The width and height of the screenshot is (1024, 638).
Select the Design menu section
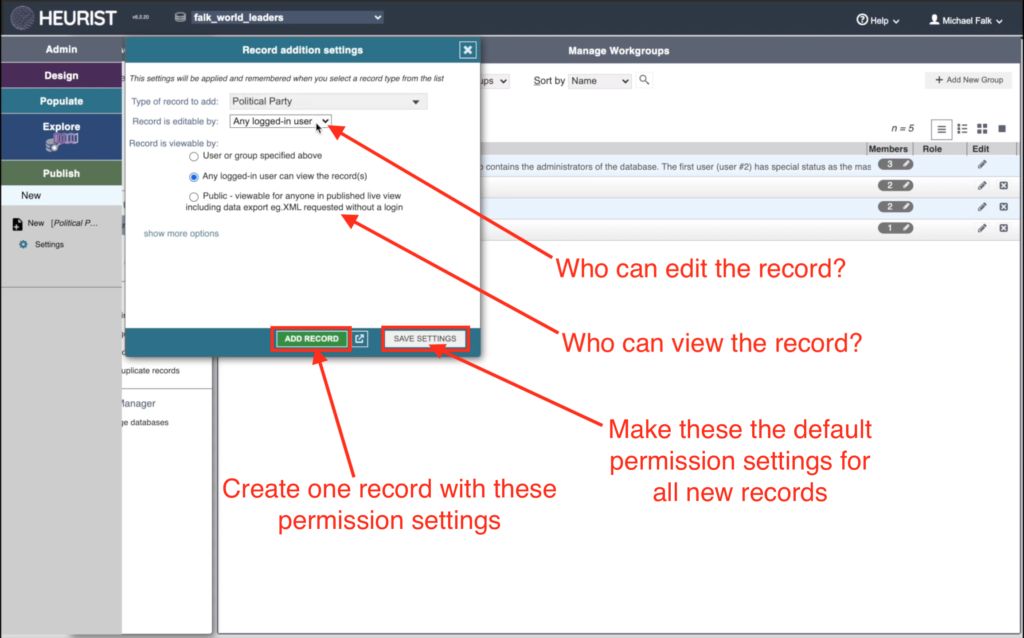click(61, 76)
